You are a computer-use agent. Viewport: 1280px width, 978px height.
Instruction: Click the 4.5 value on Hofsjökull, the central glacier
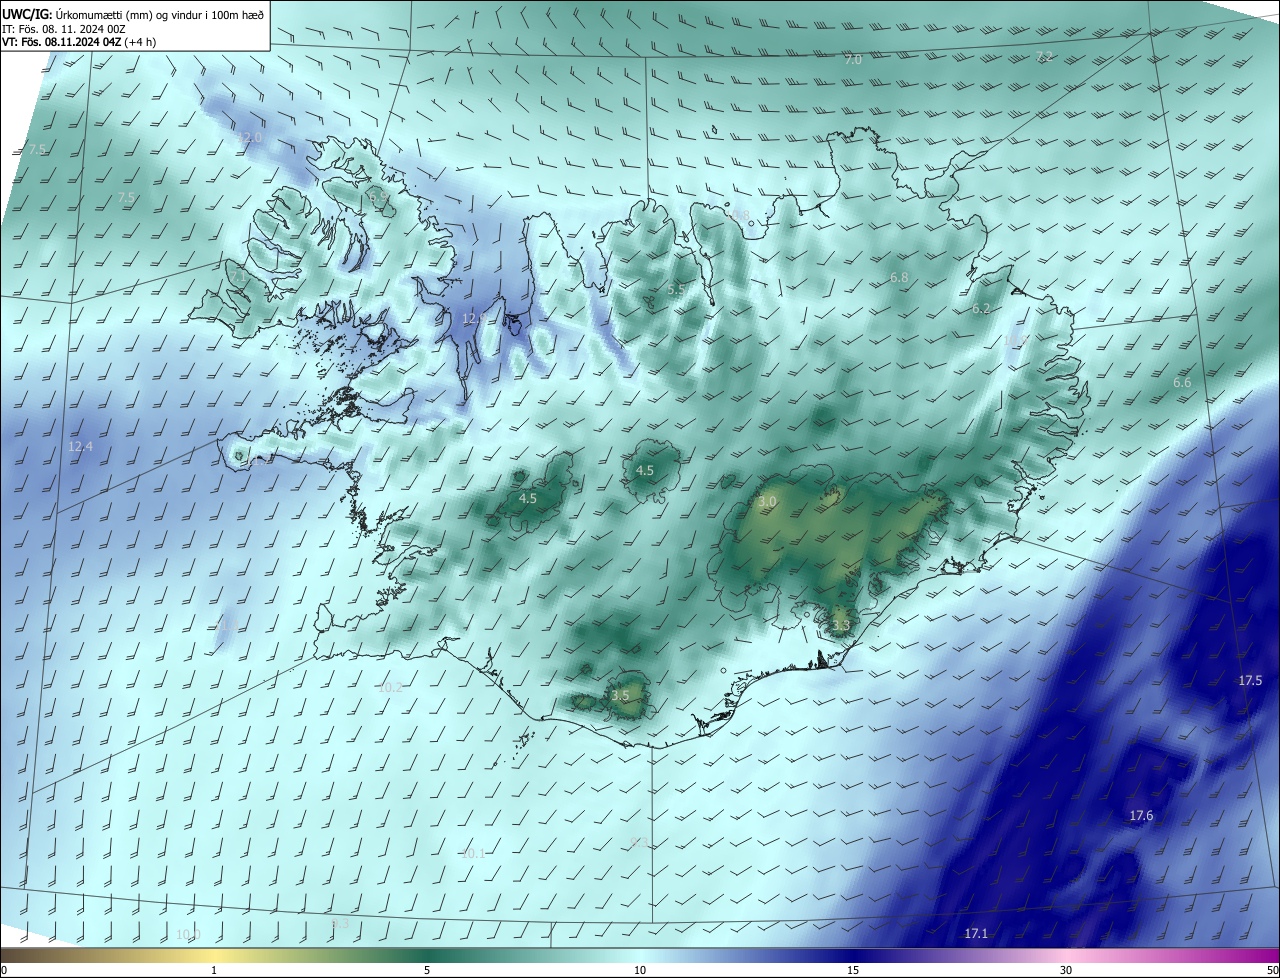point(645,470)
